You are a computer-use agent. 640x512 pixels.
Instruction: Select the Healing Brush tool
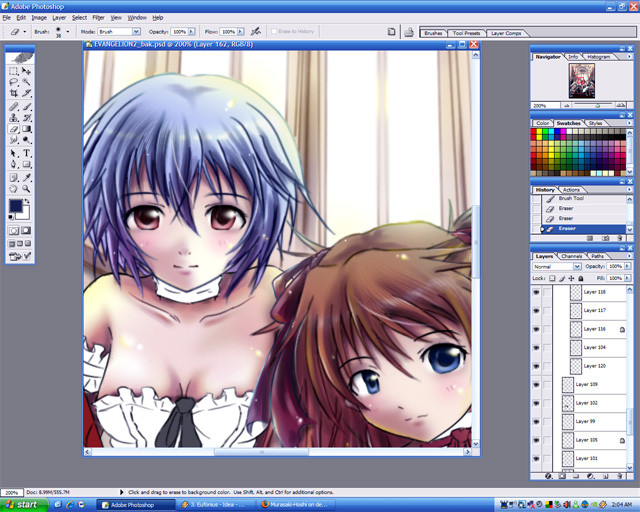pyautogui.click(x=13, y=107)
